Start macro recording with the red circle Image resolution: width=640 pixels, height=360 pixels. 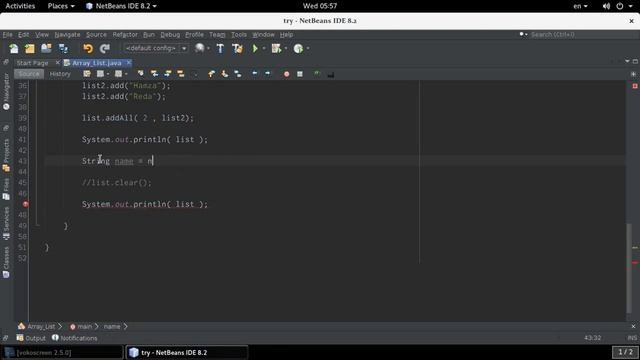point(287,74)
